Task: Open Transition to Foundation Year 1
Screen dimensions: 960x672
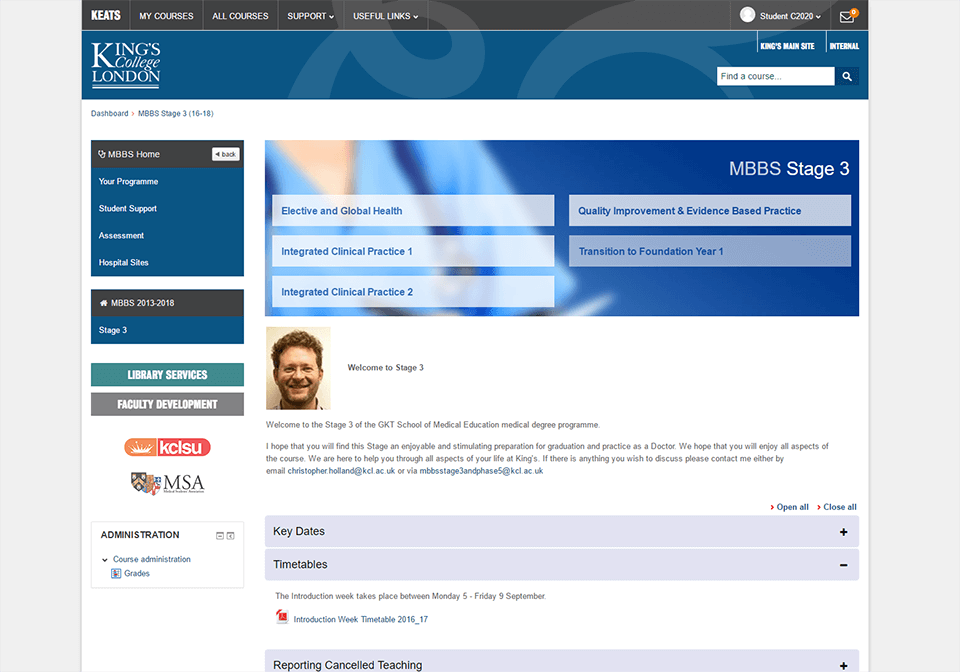Action: click(x=710, y=251)
